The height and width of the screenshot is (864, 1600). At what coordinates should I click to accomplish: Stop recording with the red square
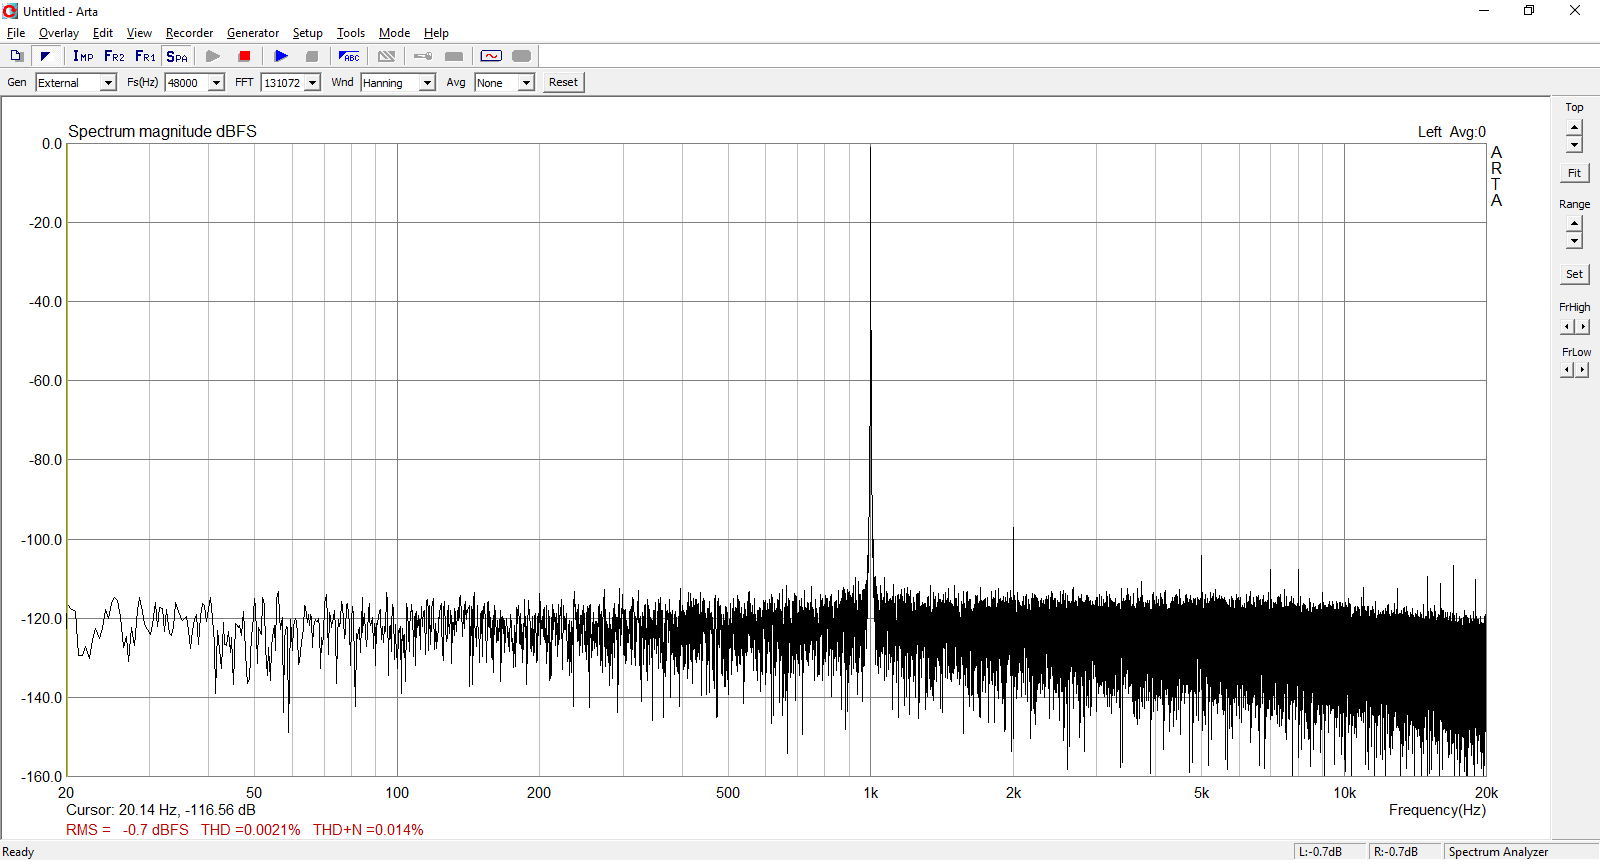click(x=244, y=56)
